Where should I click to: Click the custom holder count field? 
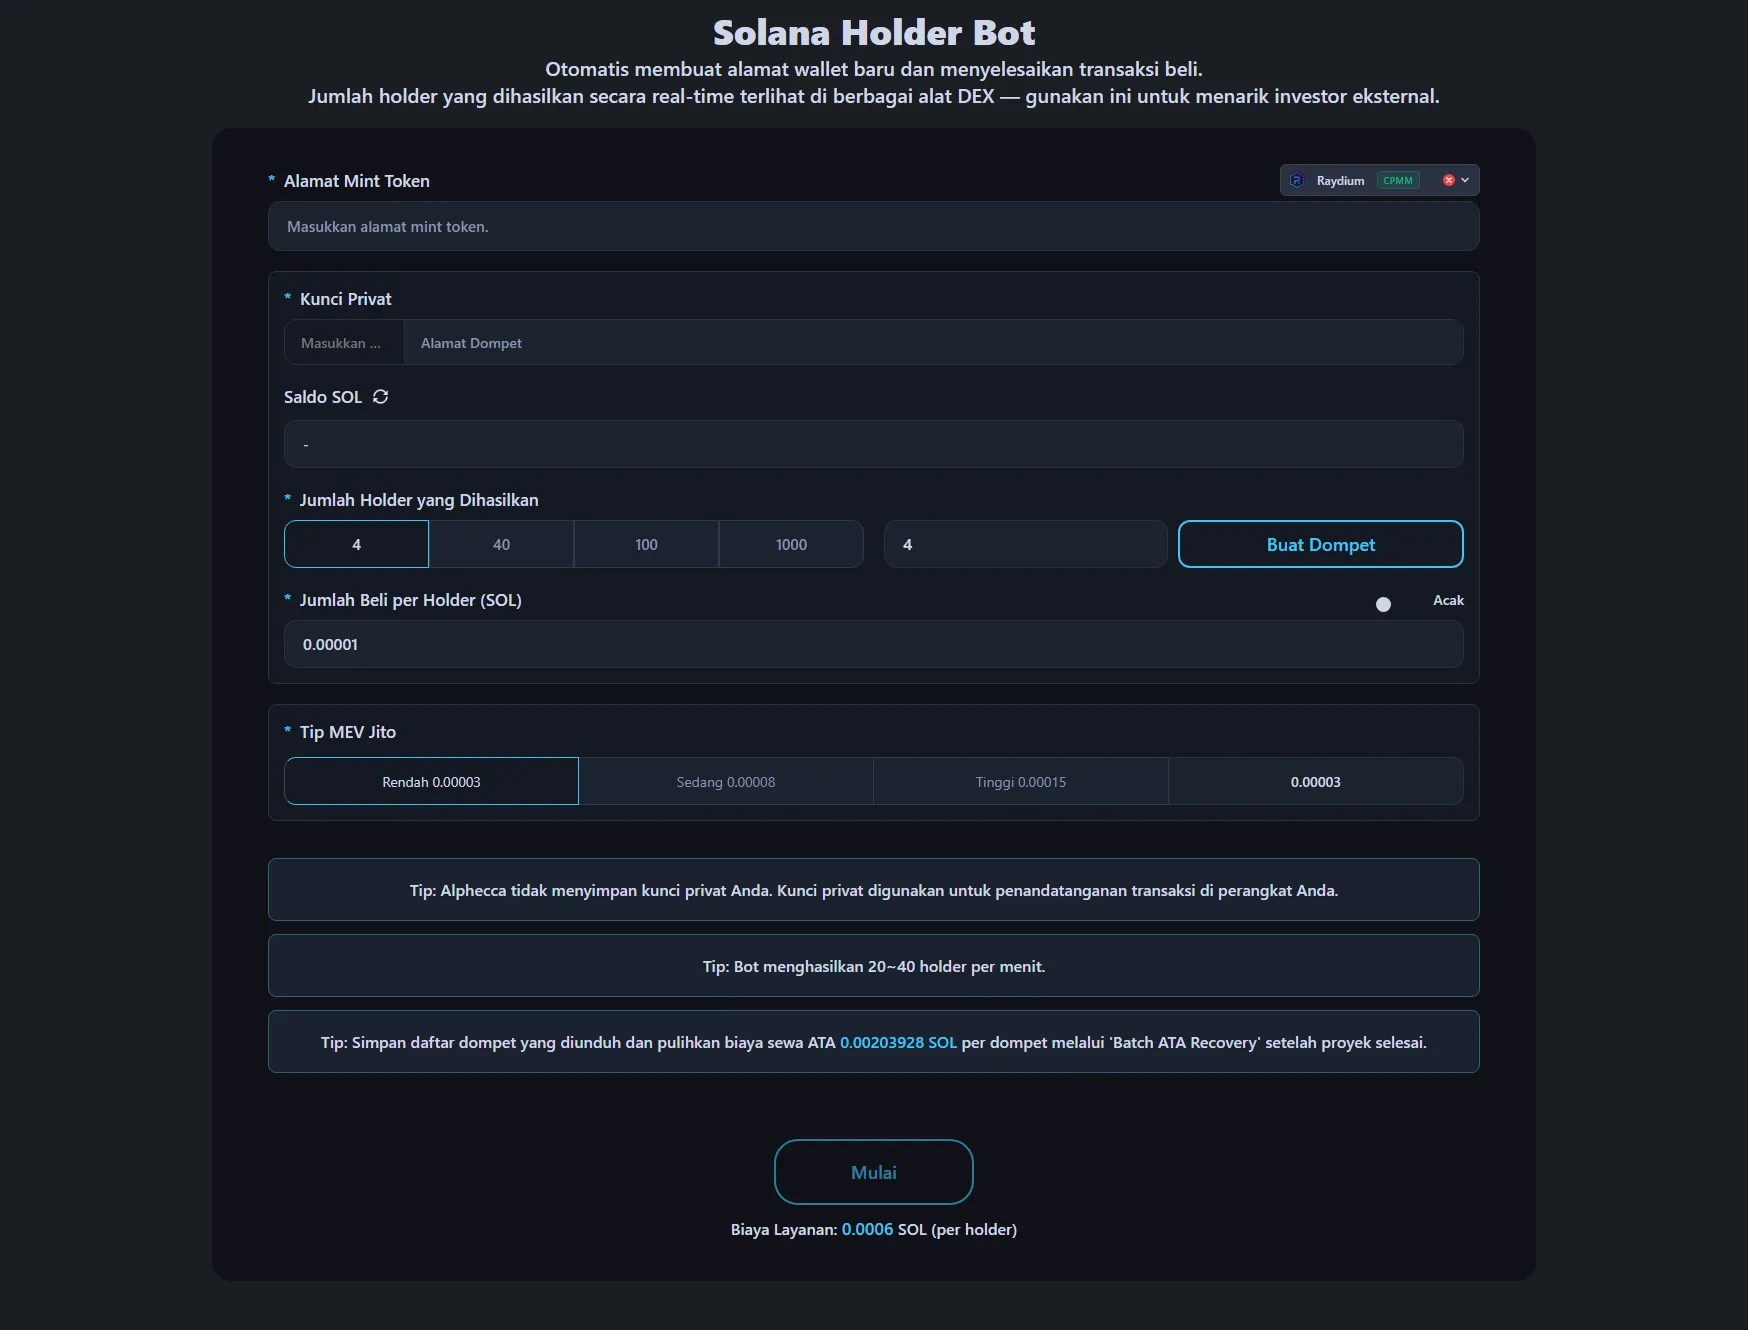(x=1025, y=545)
